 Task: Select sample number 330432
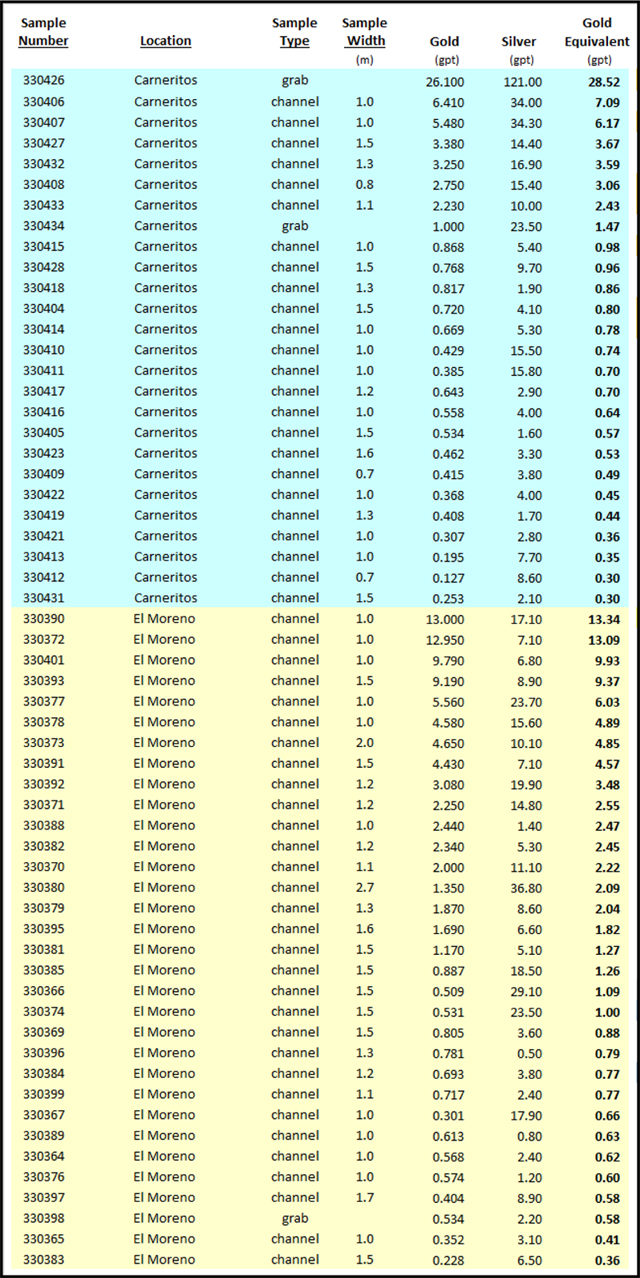click(44, 163)
